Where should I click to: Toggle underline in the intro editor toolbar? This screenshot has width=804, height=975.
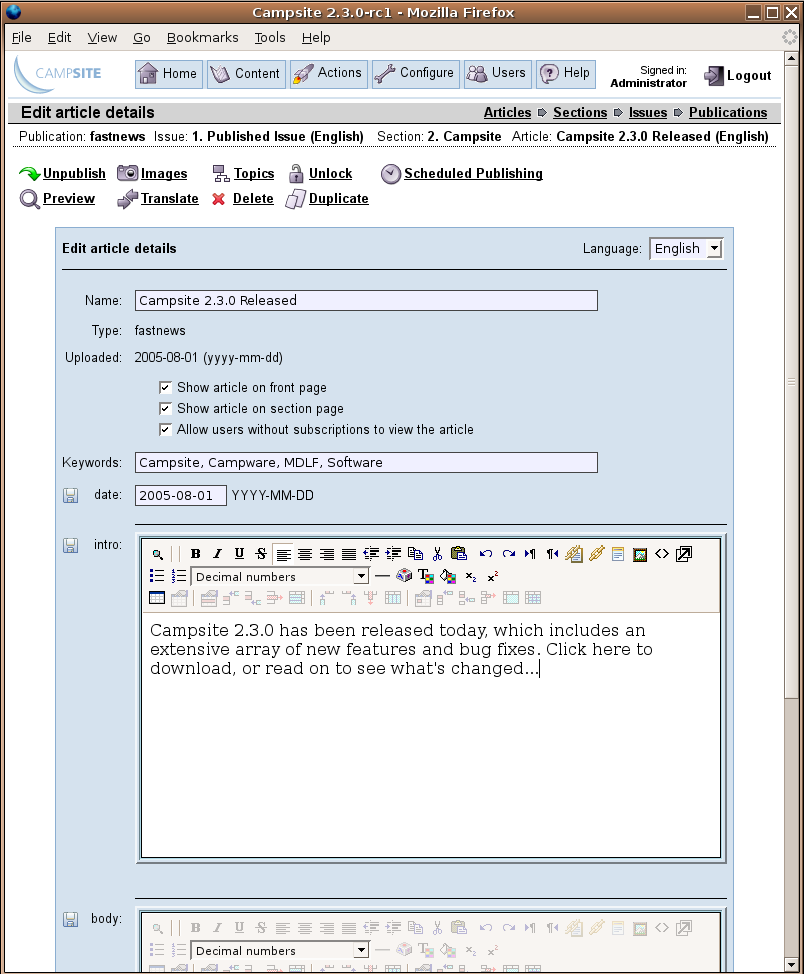pos(239,553)
